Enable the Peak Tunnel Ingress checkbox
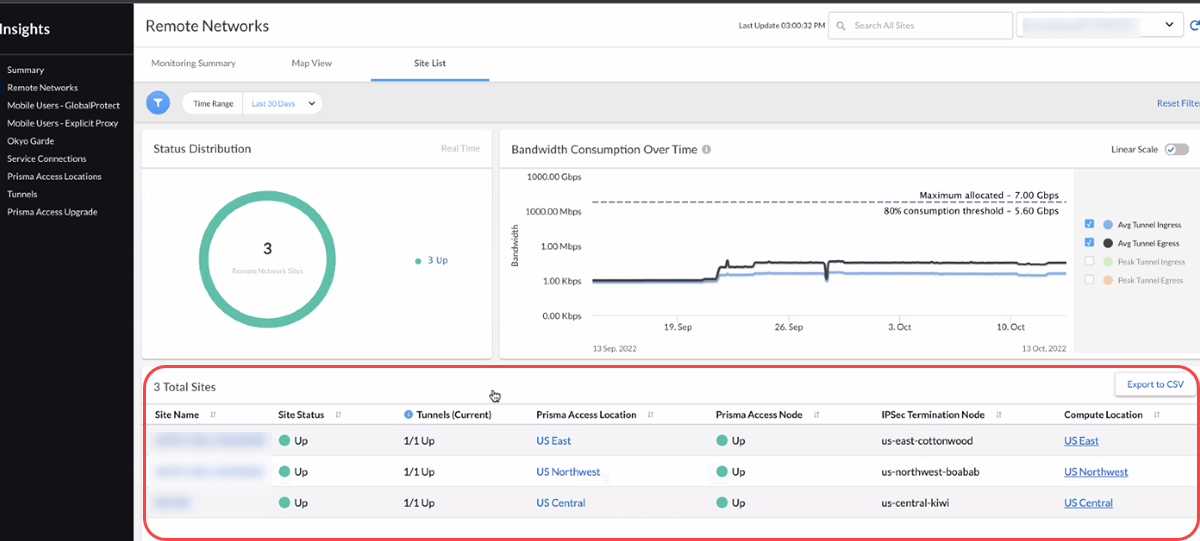The image size is (1200, 541). [x=1090, y=262]
